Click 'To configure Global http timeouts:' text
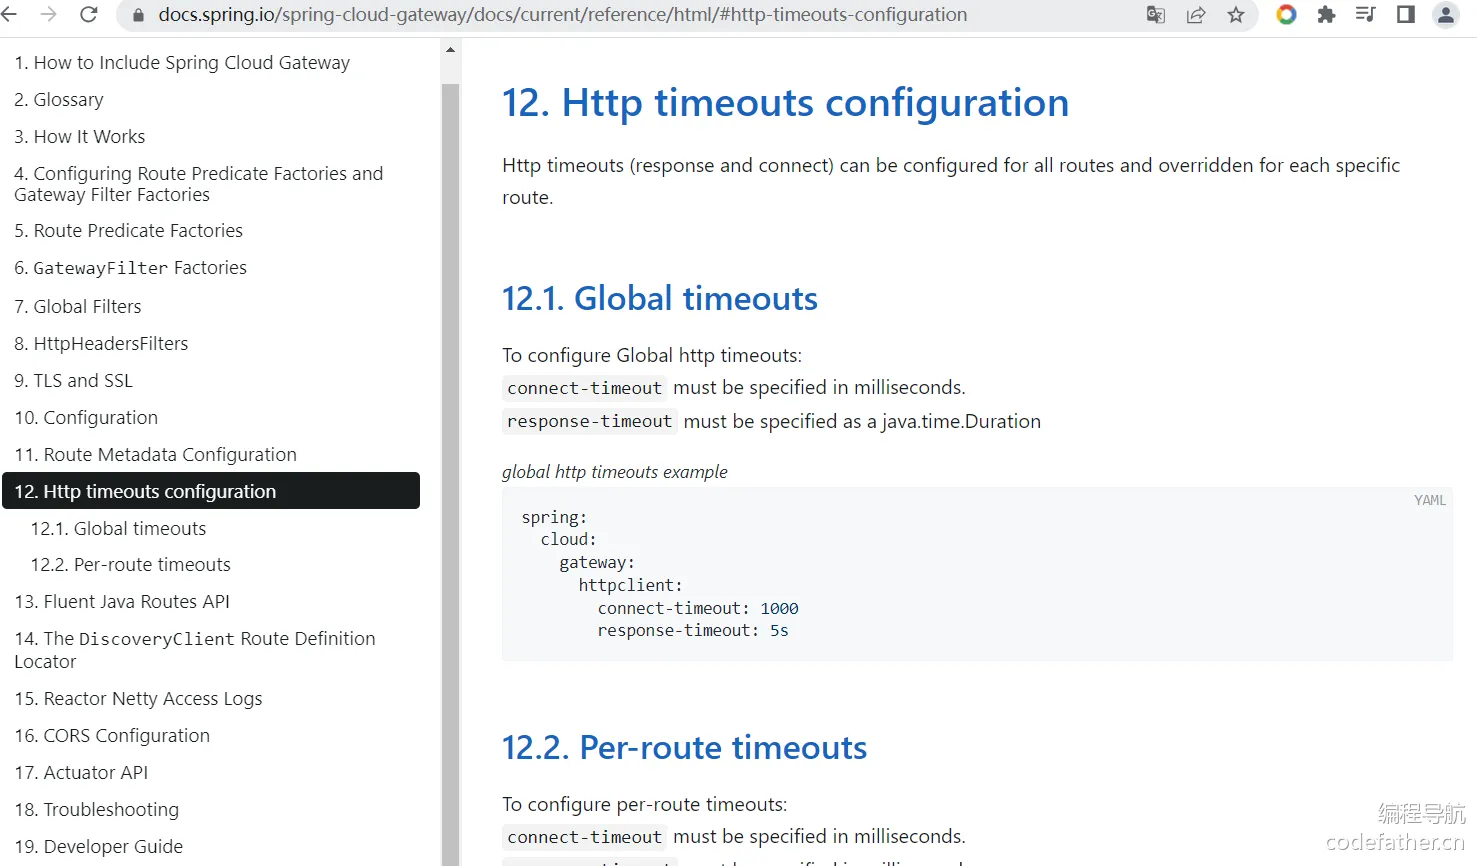This screenshot has width=1477, height=866. (x=652, y=355)
